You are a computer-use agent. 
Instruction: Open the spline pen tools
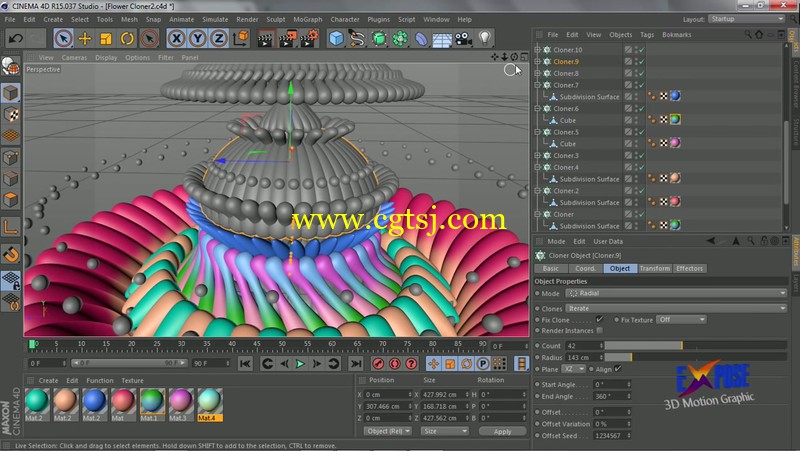357,38
